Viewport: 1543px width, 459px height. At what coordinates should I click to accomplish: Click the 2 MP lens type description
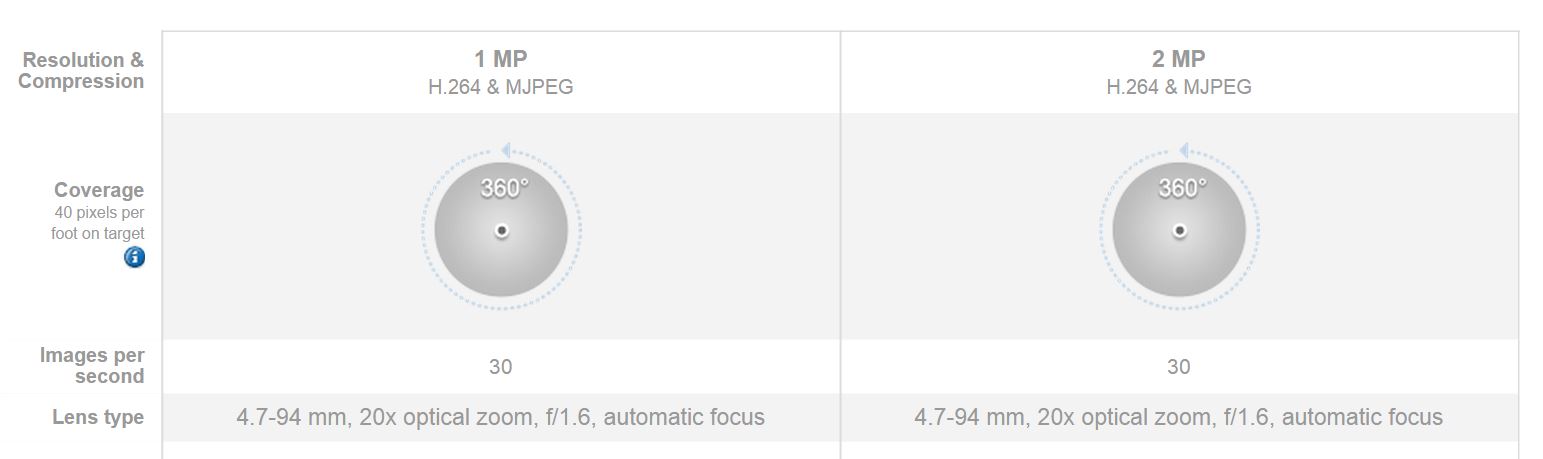[x=1179, y=417]
